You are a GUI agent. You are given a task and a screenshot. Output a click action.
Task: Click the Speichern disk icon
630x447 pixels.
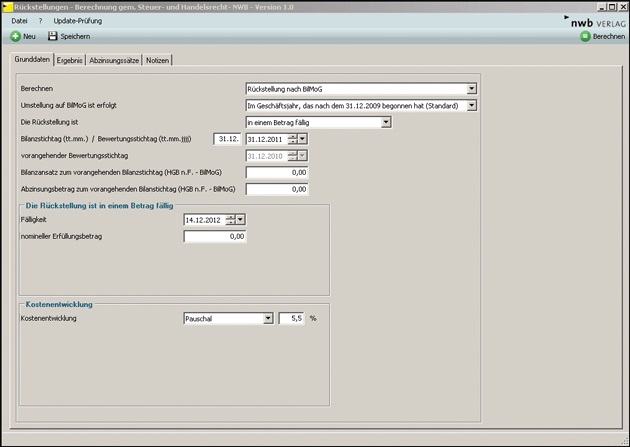coord(53,36)
